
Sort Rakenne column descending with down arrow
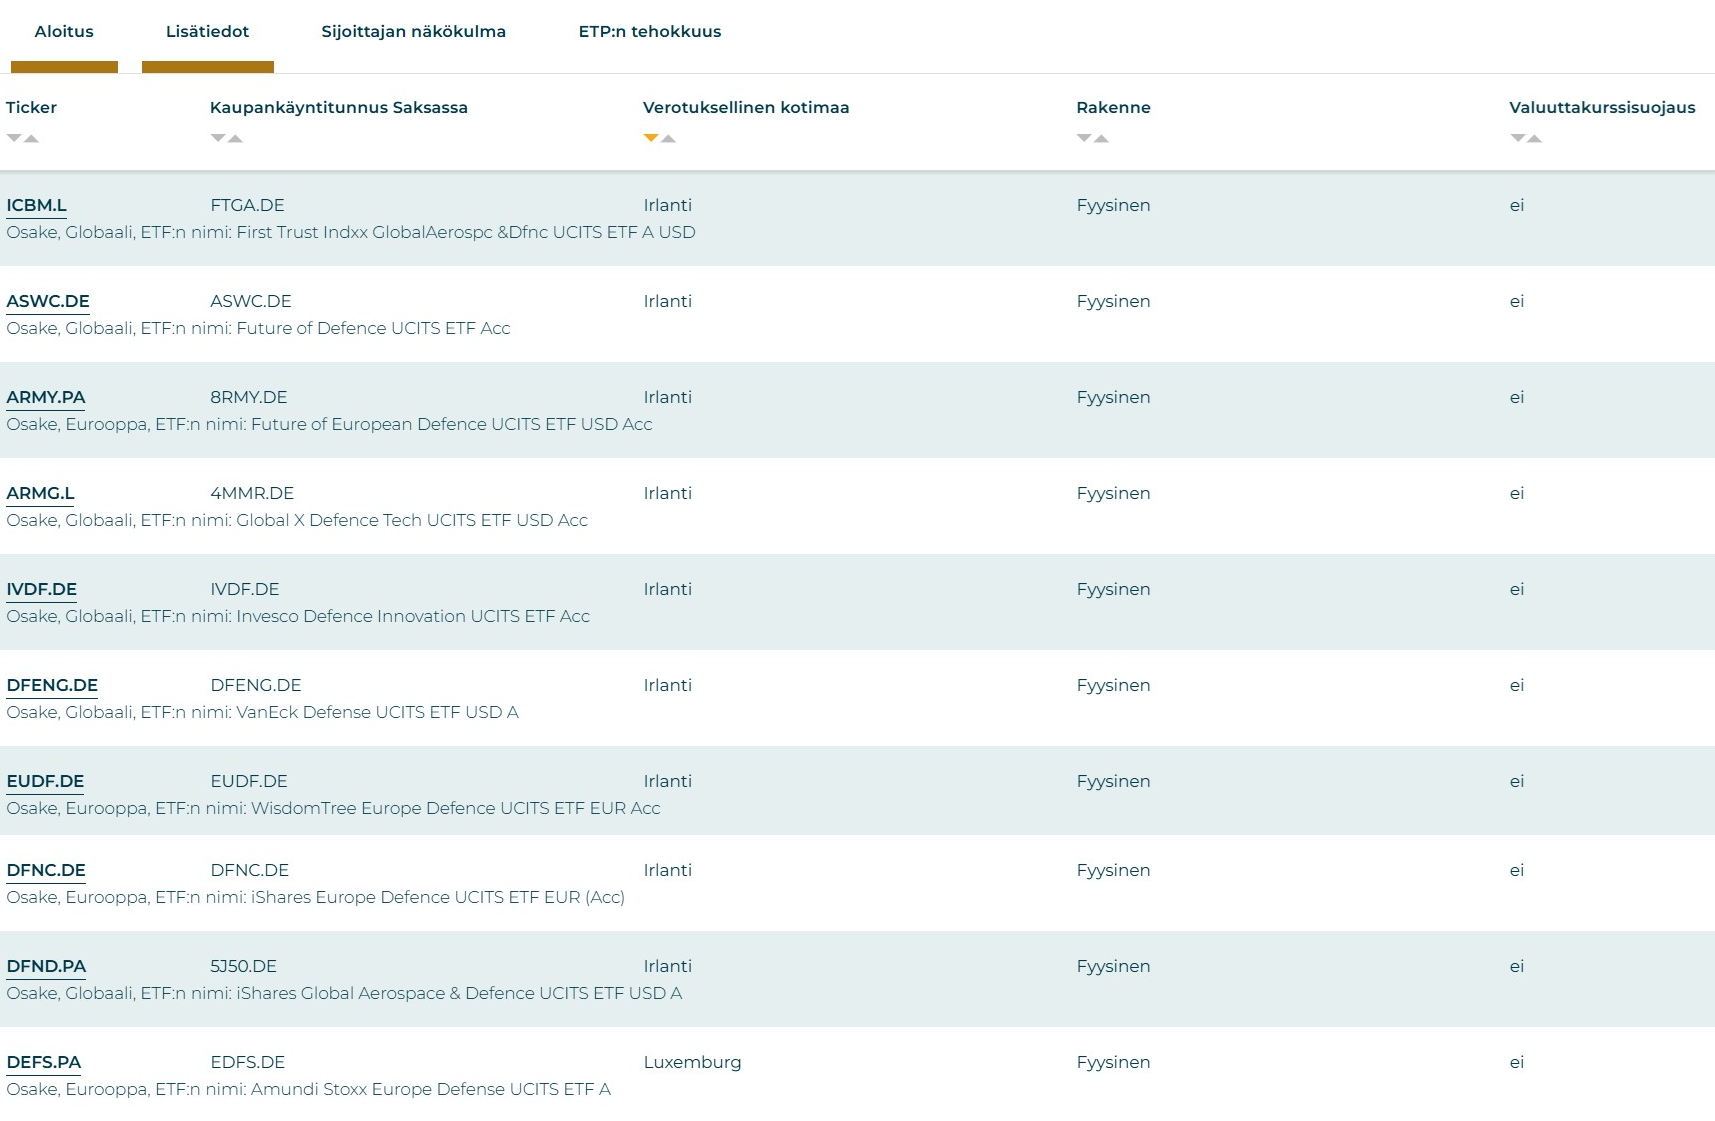point(1084,138)
